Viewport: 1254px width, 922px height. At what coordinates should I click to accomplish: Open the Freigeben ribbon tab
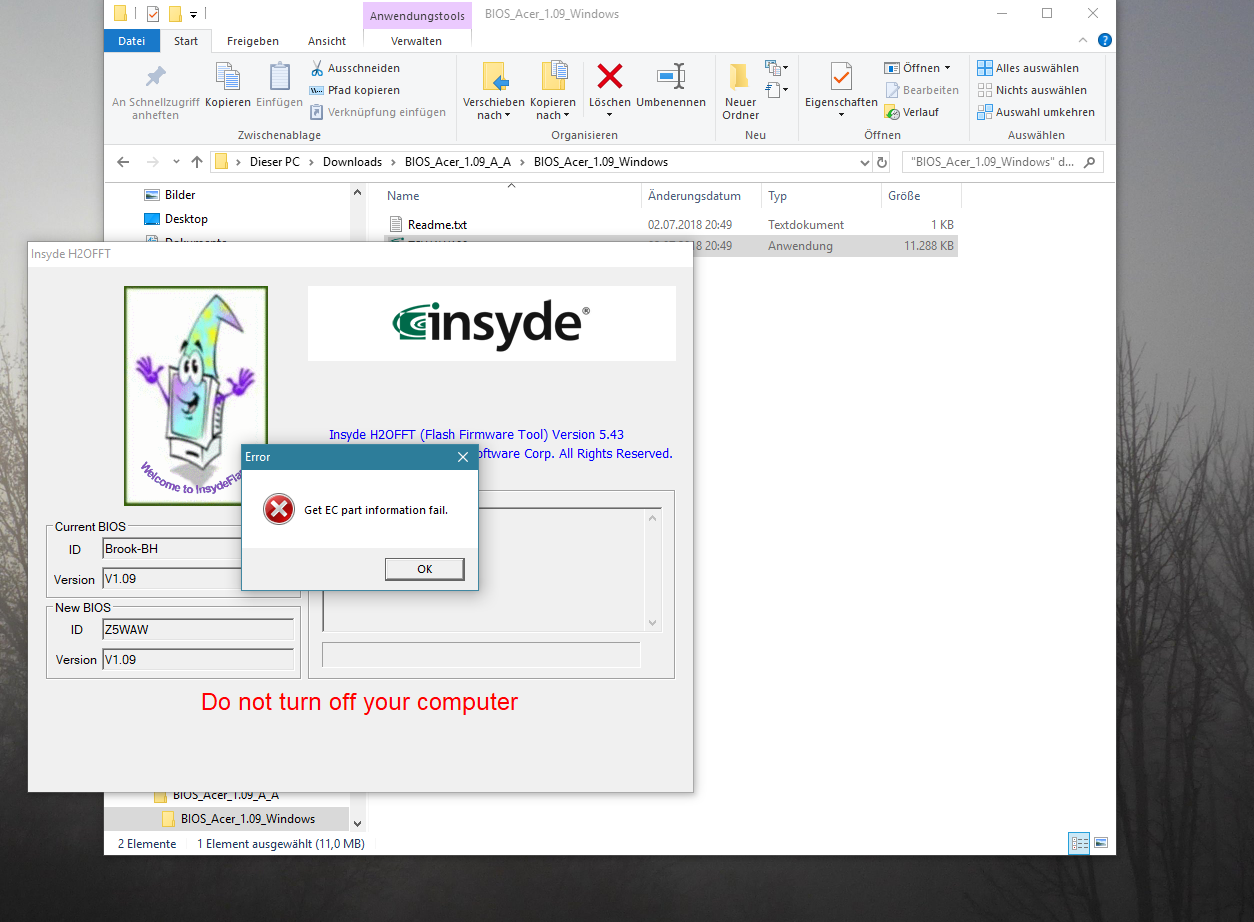click(x=253, y=41)
